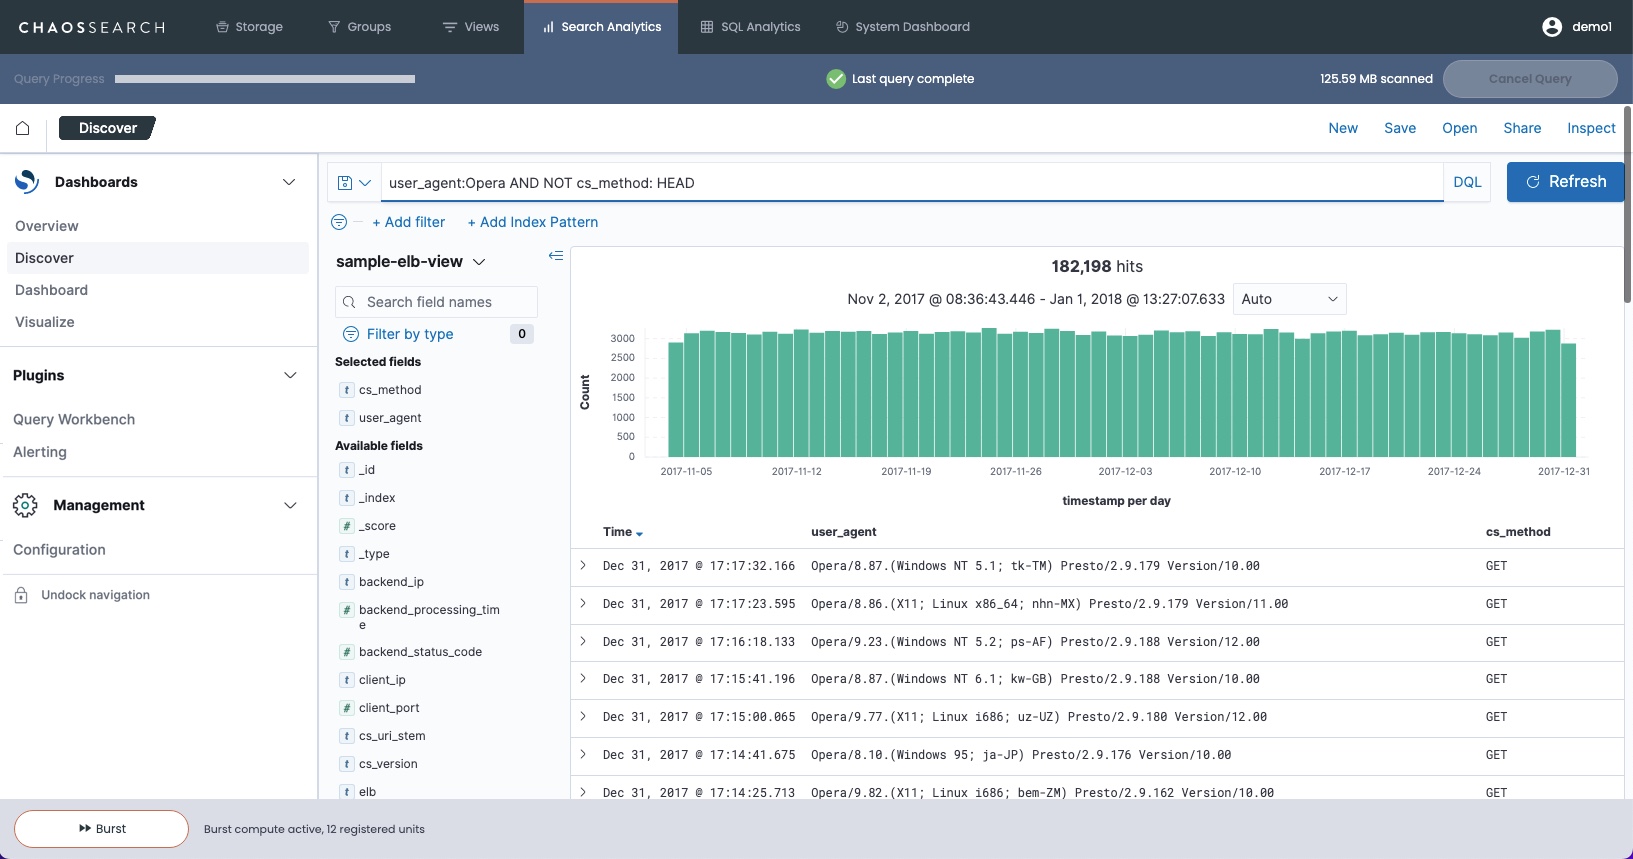The image size is (1633, 859).
Task: Click the saved query disk icon
Action: (346, 183)
